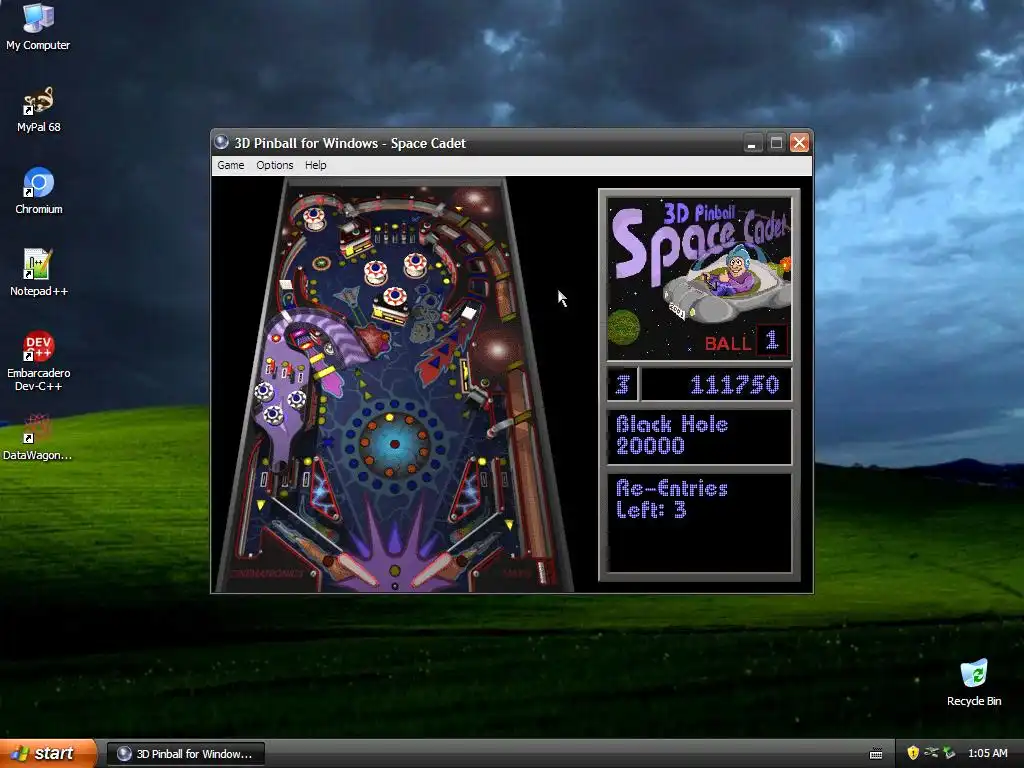The height and width of the screenshot is (768, 1024).
Task: Select the Embarcadero Dev-C++ desktop icon
Action: pyautogui.click(x=39, y=361)
